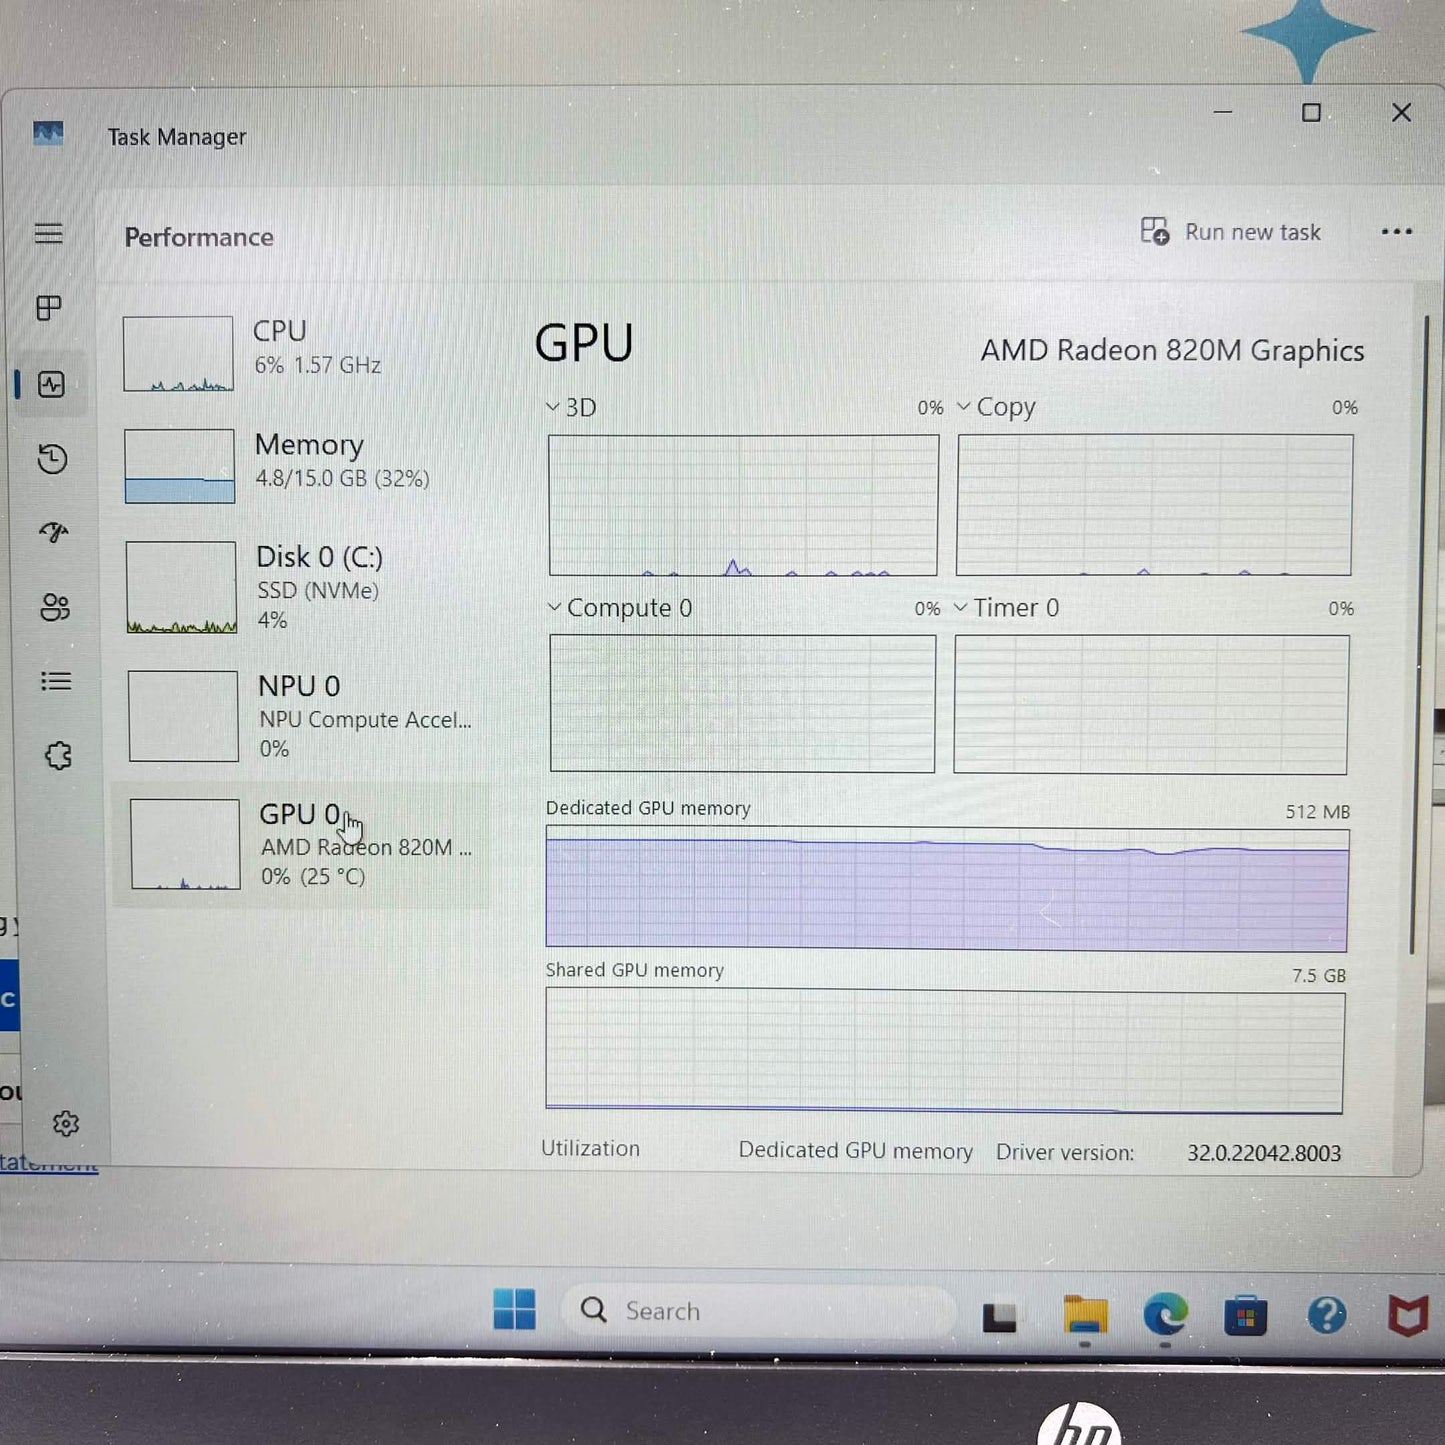Open App history page icon
The height and width of the screenshot is (1445, 1445).
52,458
